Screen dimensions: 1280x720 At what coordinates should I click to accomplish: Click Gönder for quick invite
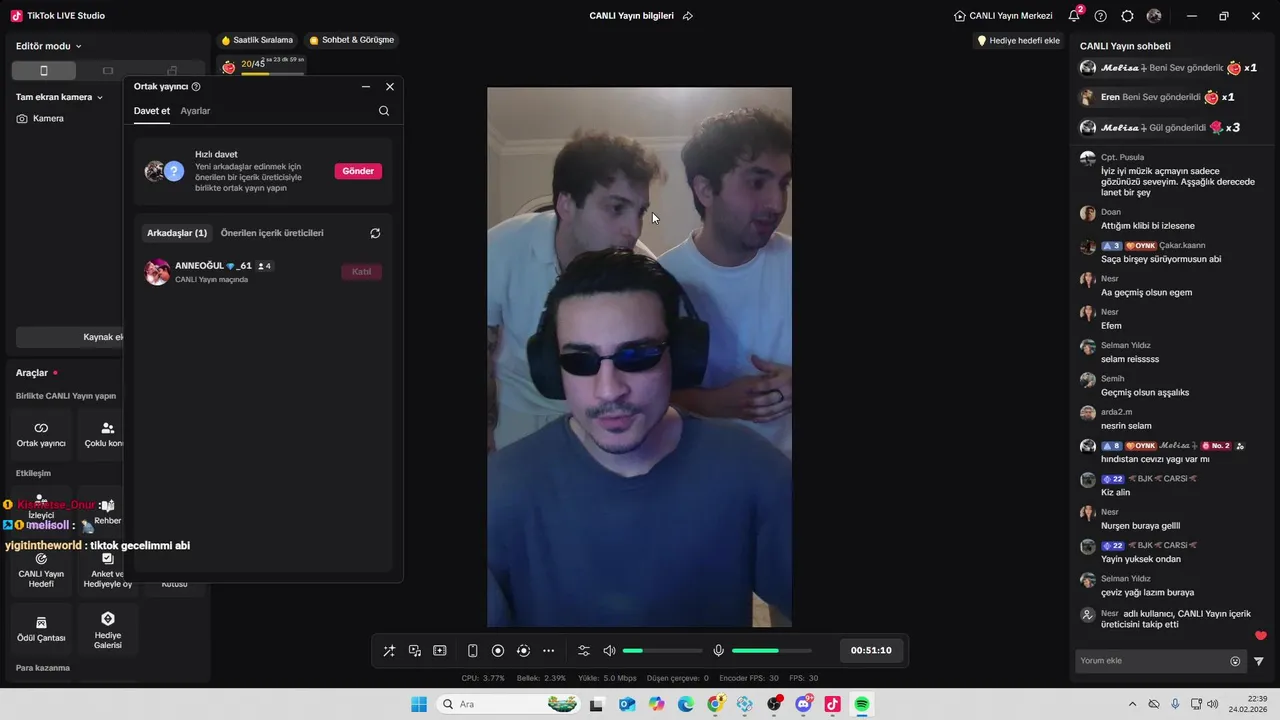(358, 171)
